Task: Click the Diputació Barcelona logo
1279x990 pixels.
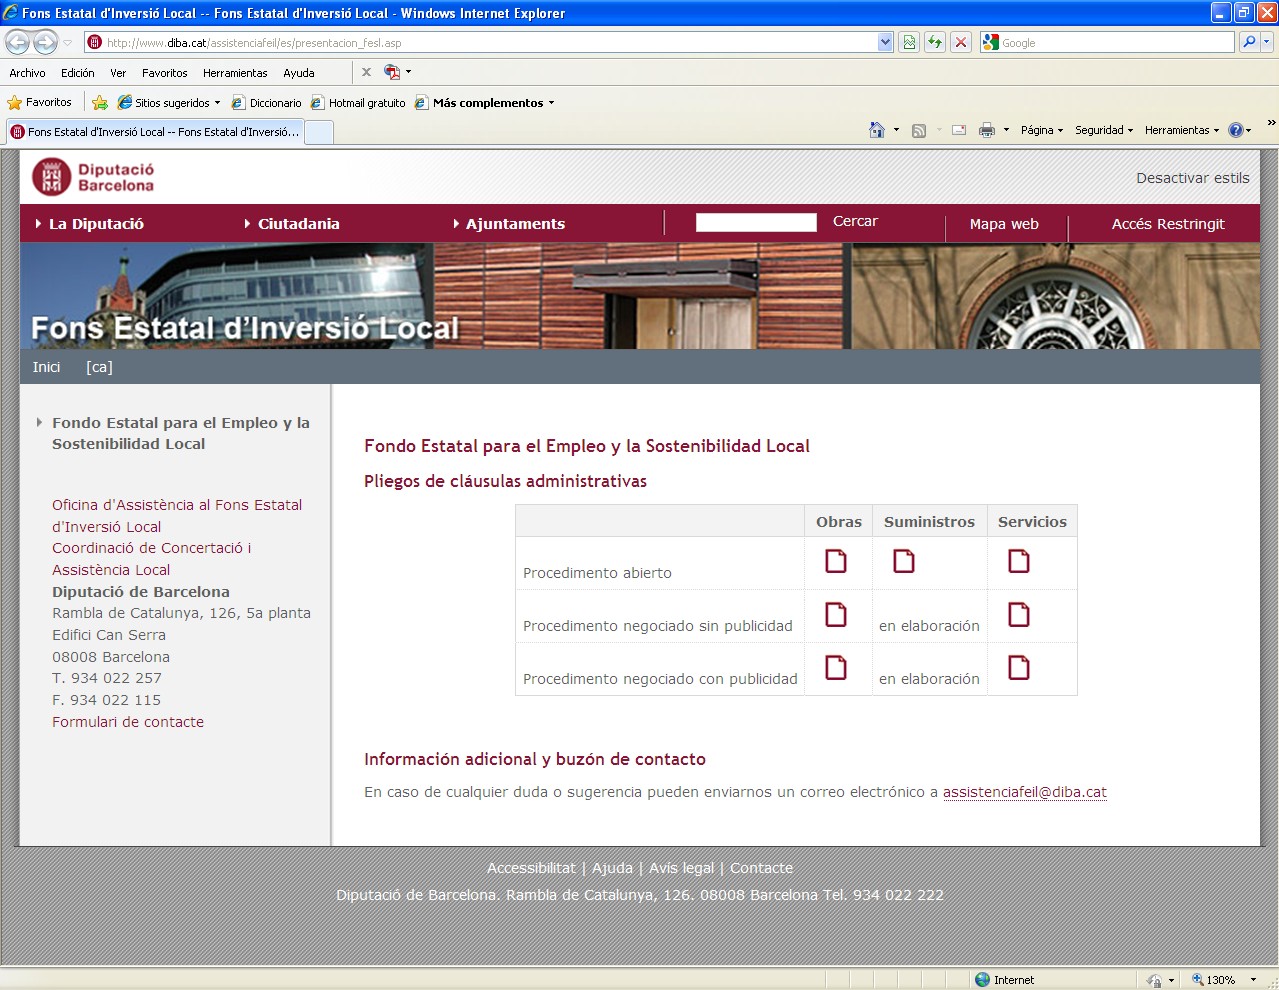Action: [x=93, y=177]
